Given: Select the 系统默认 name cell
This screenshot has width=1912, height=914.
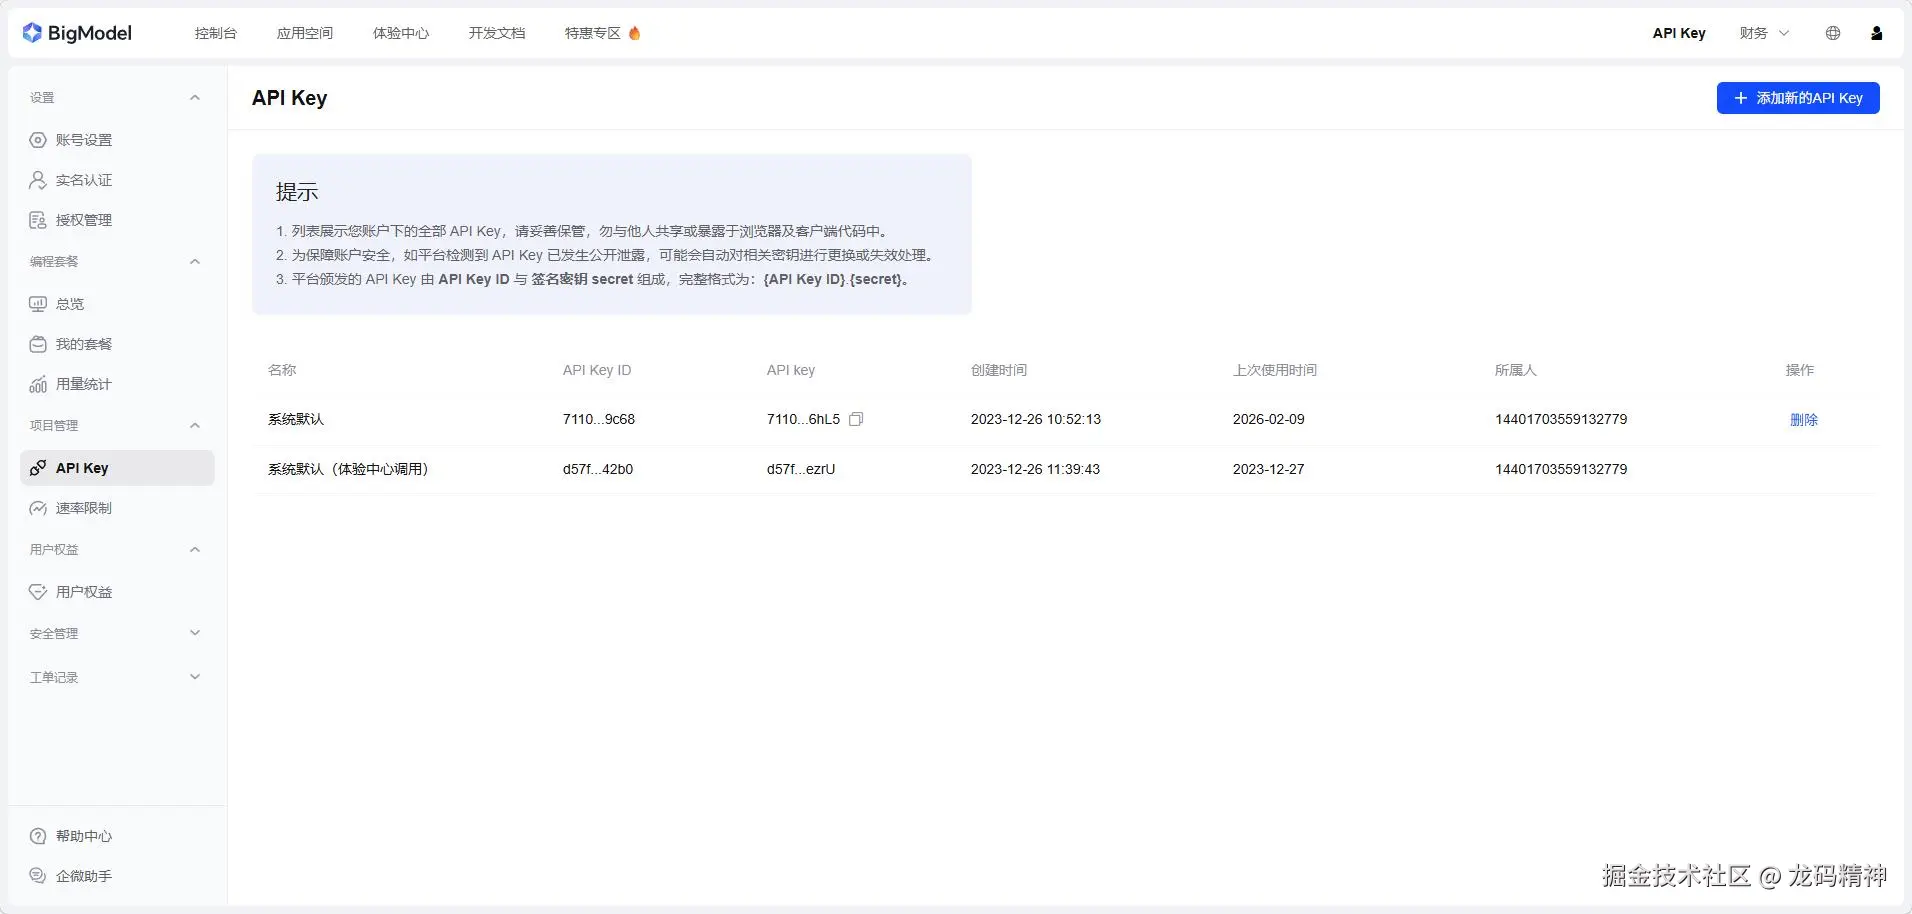Looking at the screenshot, I should 296,419.
